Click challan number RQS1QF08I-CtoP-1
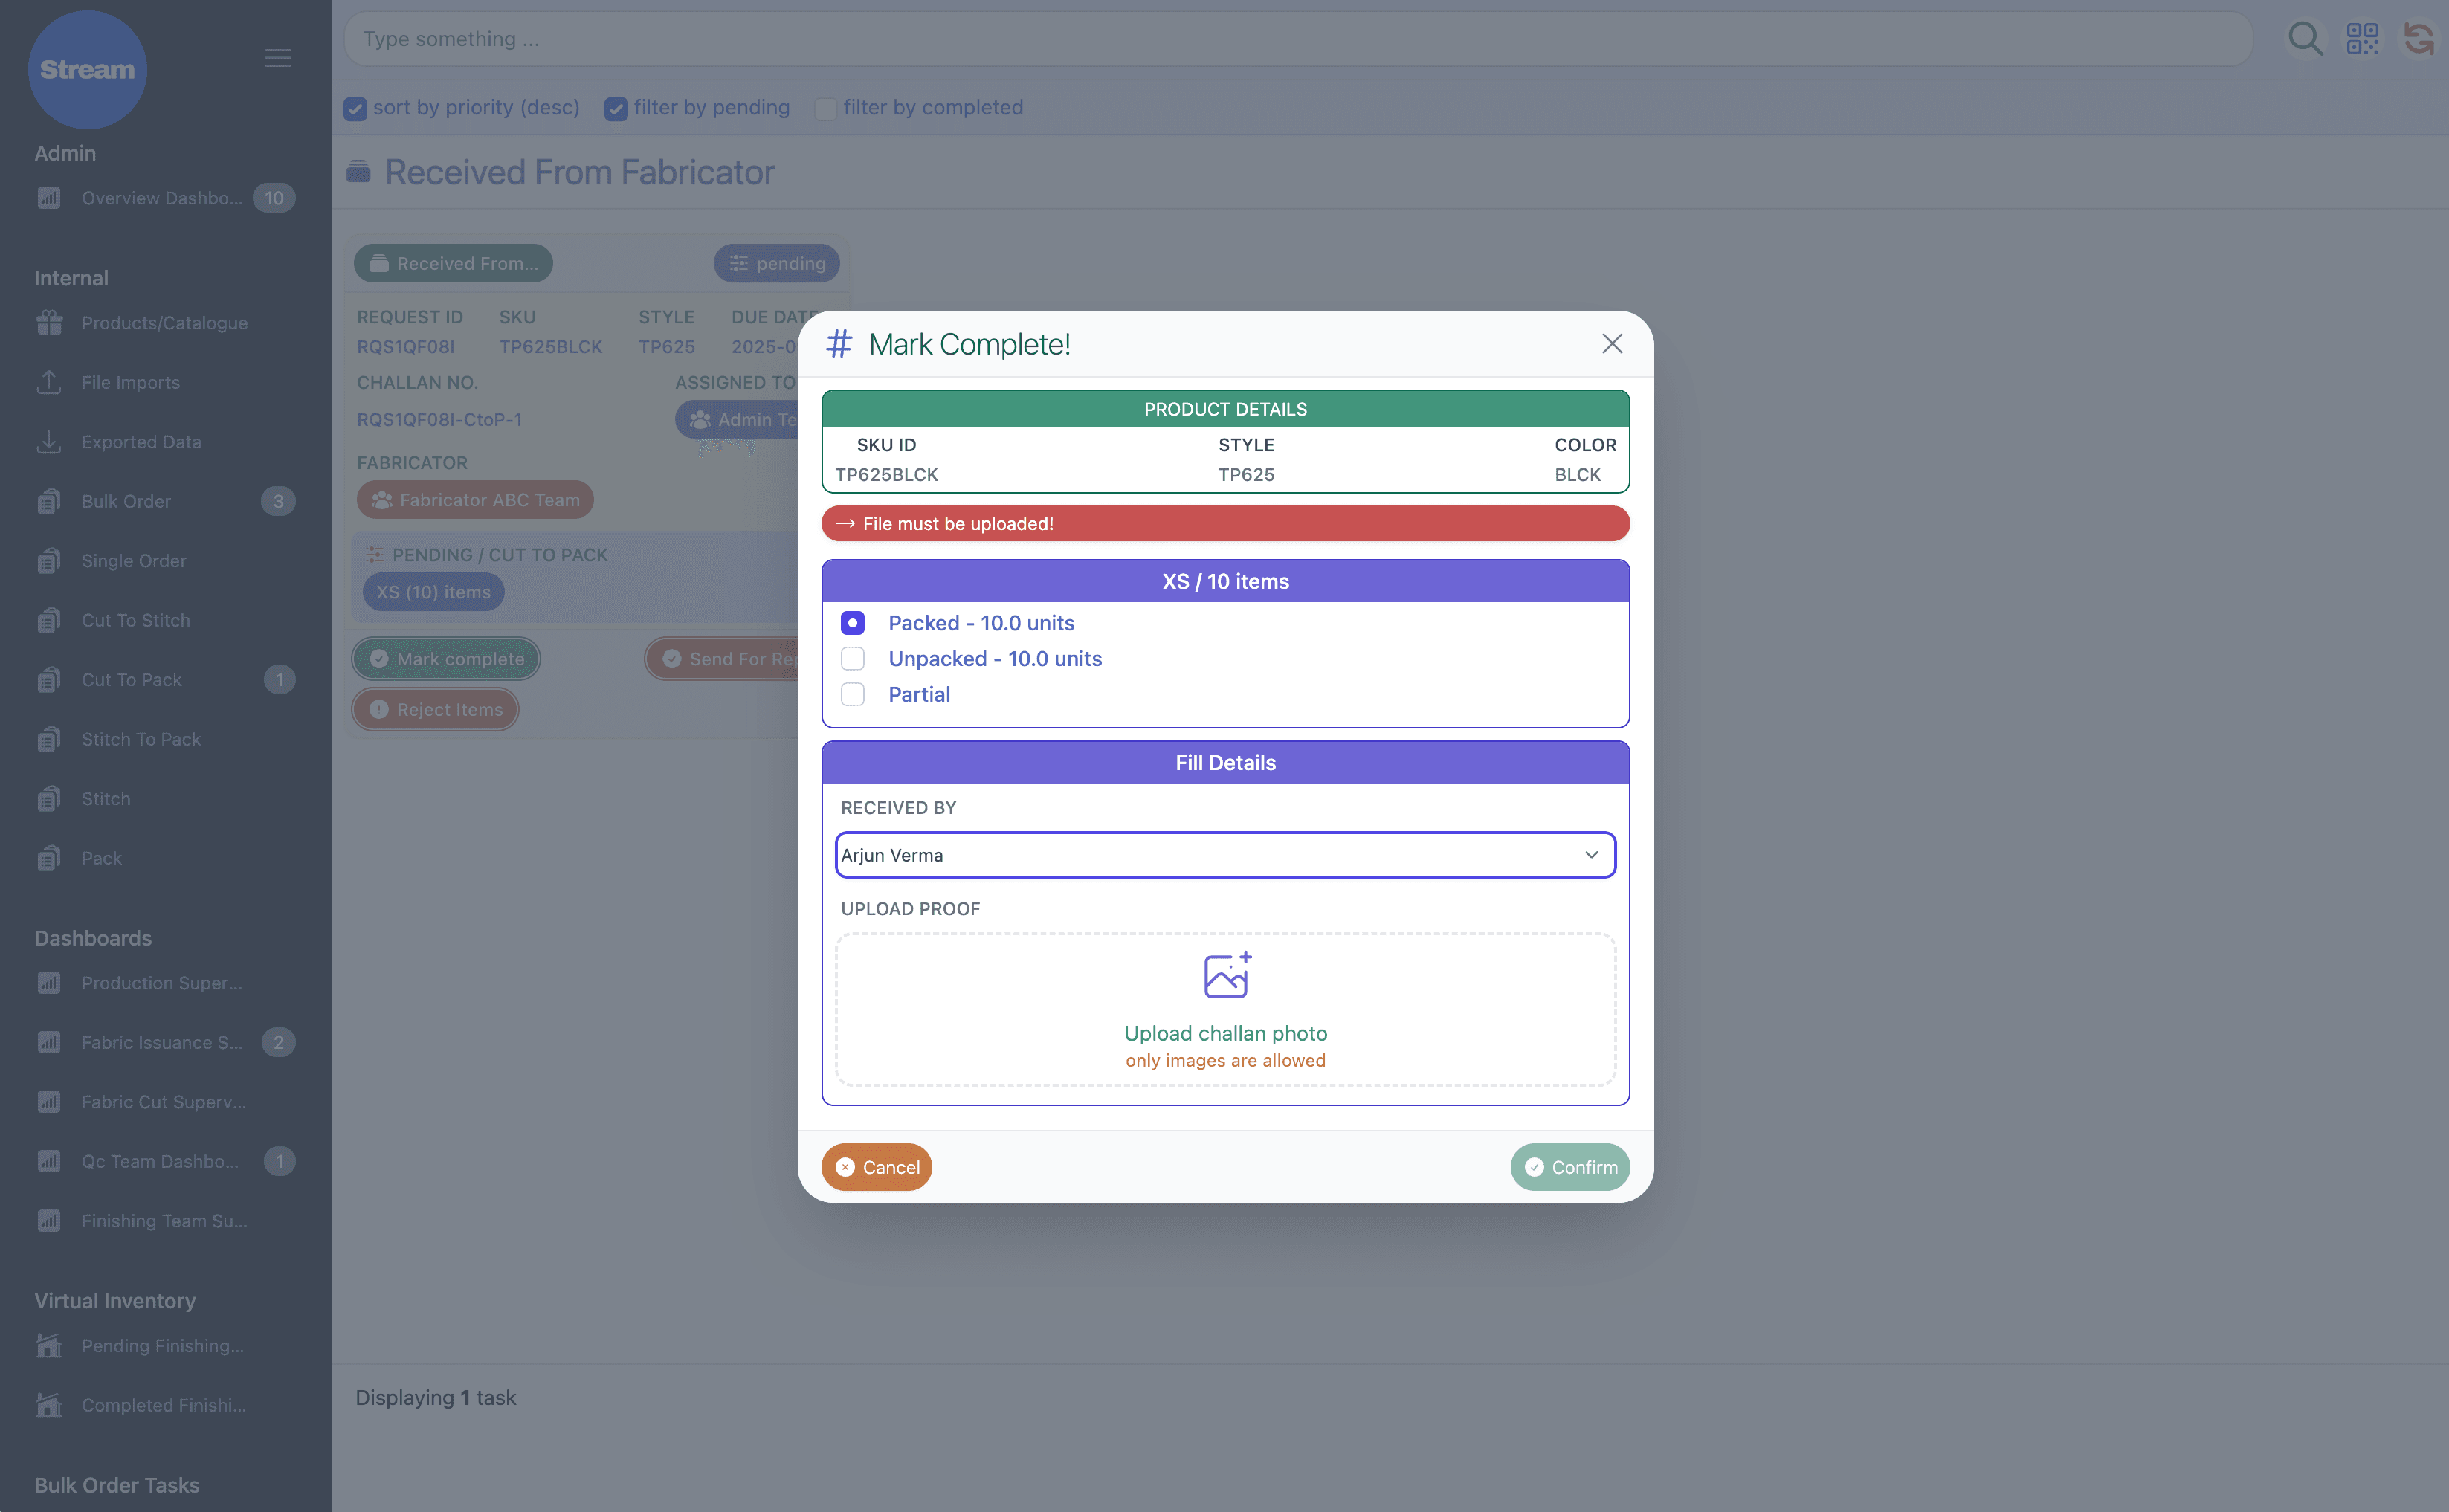2449x1512 pixels. [439, 420]
